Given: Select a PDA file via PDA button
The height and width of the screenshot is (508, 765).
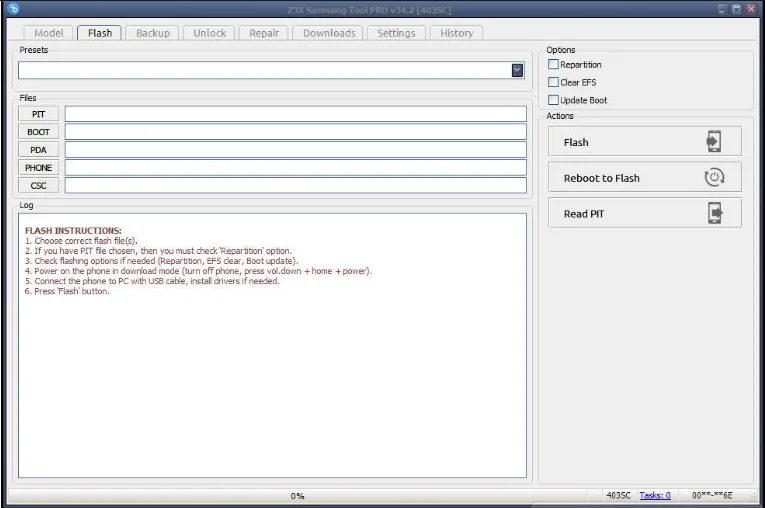Looking at the screenshot, I should coord(39,150).
